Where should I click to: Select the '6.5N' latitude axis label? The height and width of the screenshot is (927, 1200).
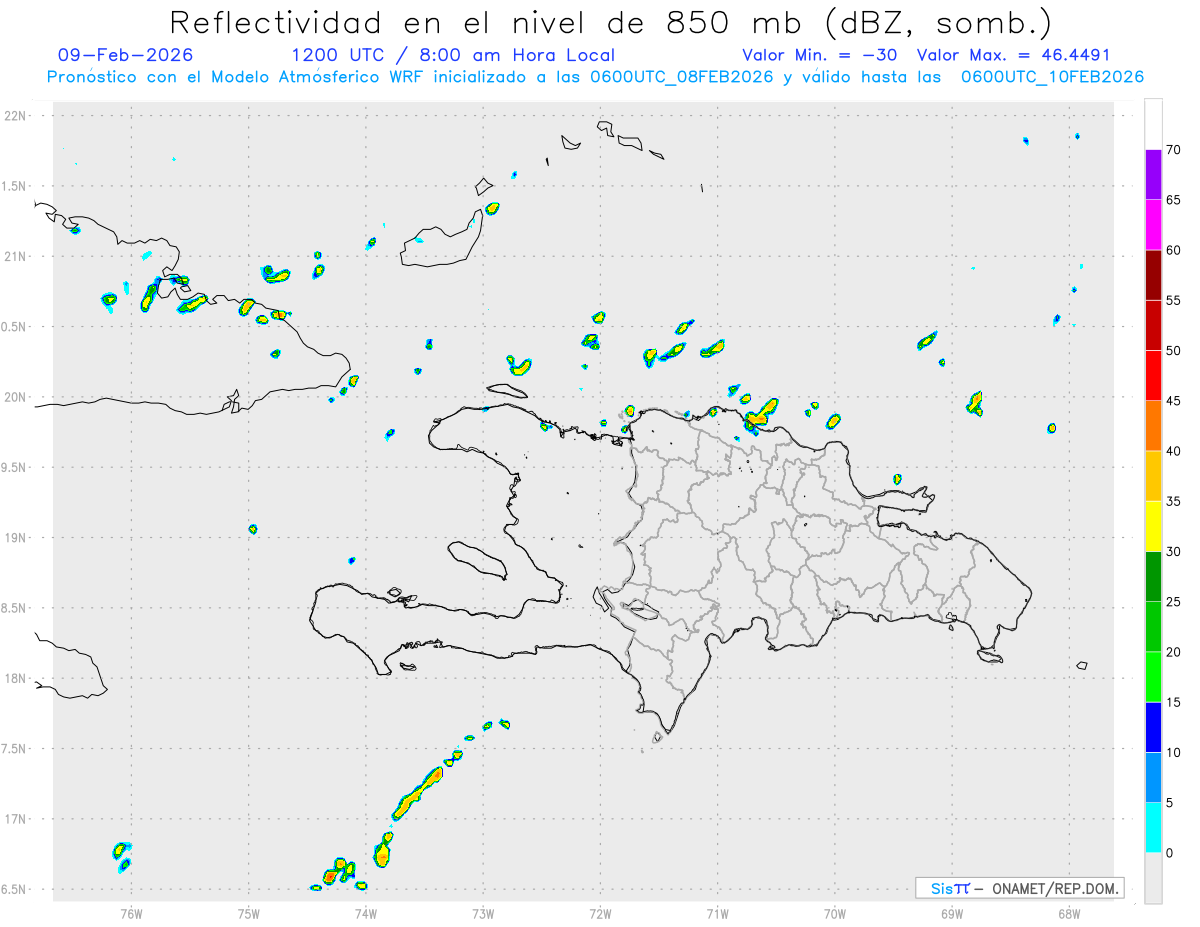point(16,890)
